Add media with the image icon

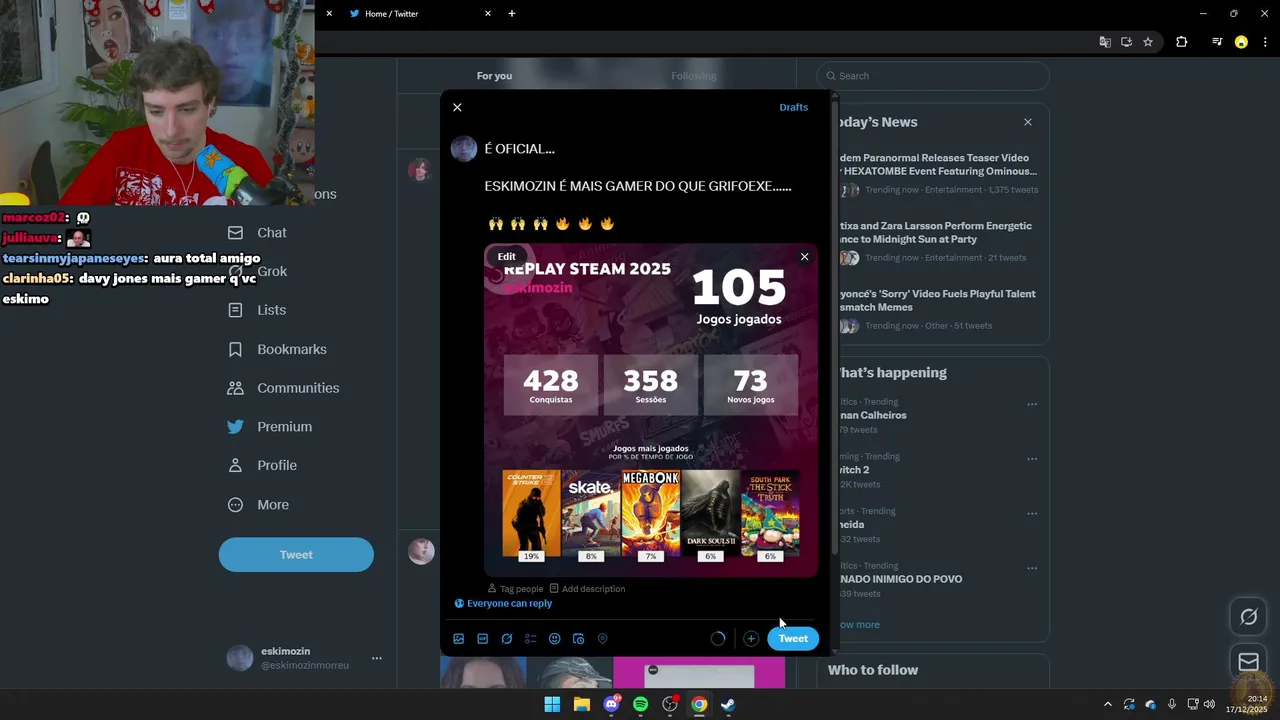(x=459, y=639)
